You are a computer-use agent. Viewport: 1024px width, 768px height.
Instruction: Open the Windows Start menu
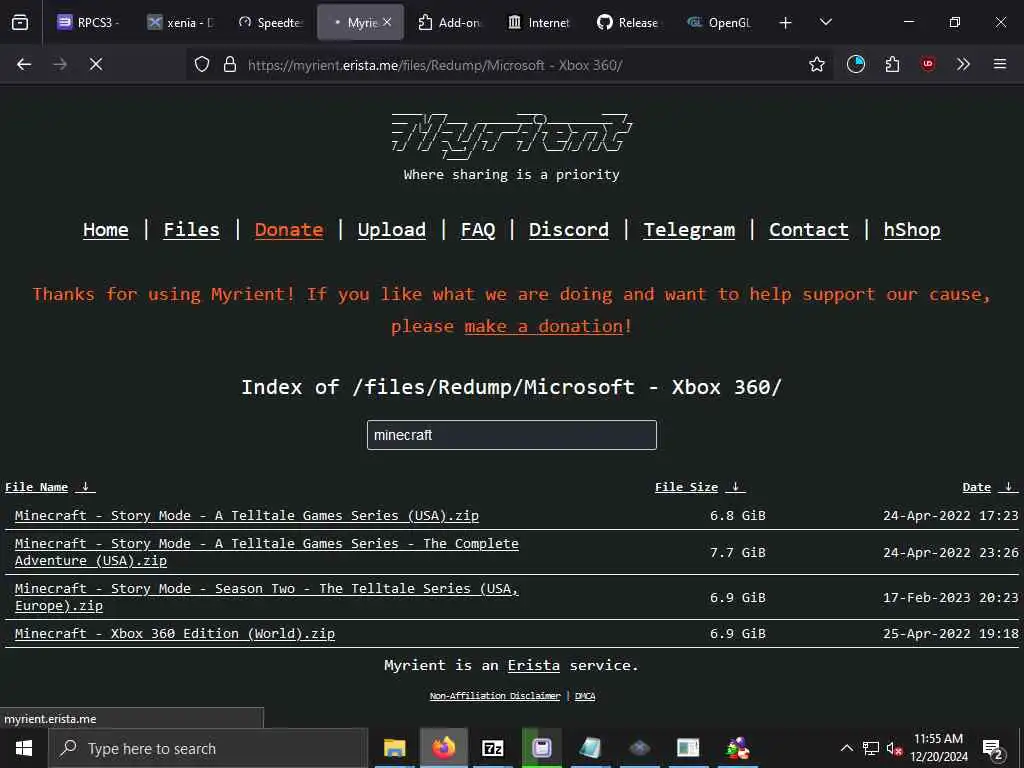[24, 748]
